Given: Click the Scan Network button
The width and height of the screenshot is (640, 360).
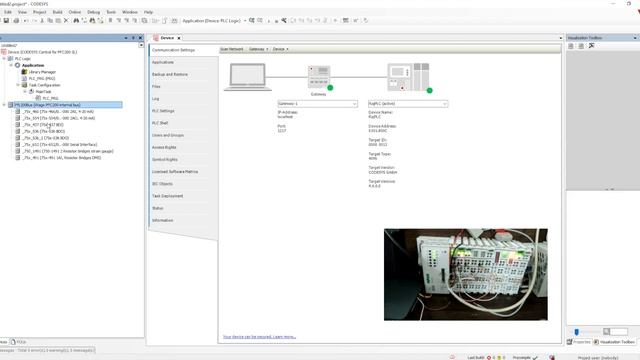Looking at the screenshot, I should pyautogui.click(x=232, y=49).
